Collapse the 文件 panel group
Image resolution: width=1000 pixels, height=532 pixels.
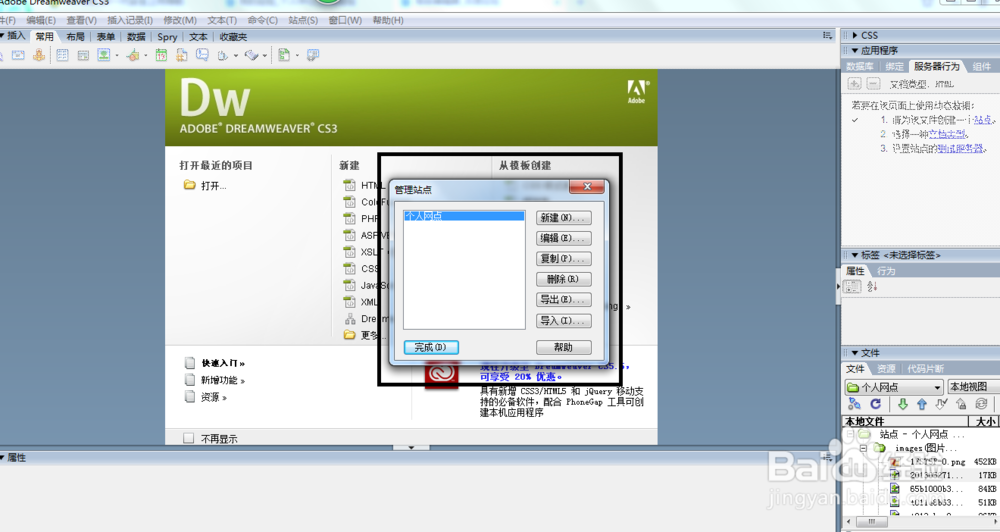[x=855, y=353]
